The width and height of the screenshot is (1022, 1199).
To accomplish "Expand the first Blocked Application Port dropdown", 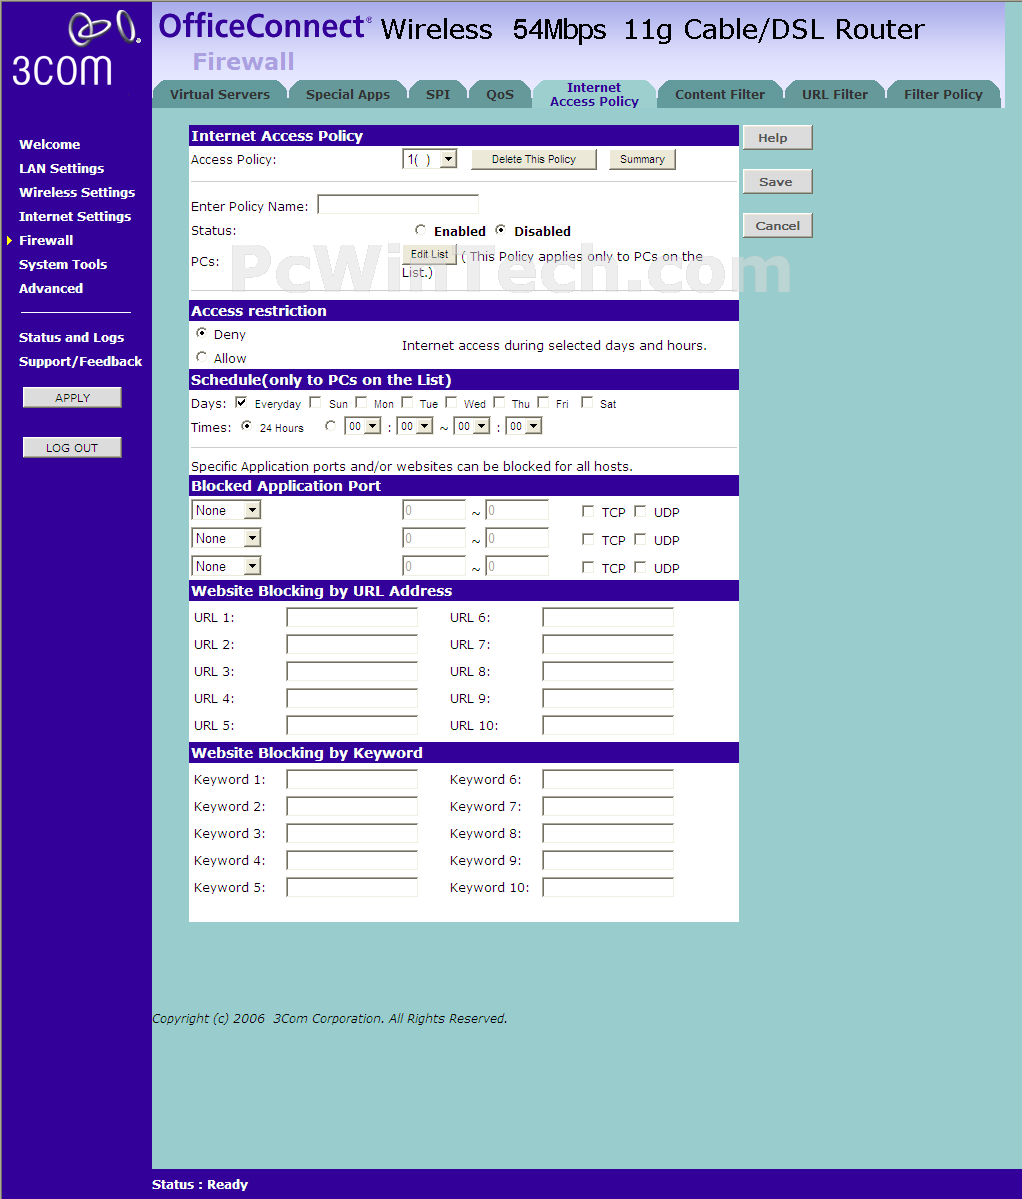I will (226, 510).
